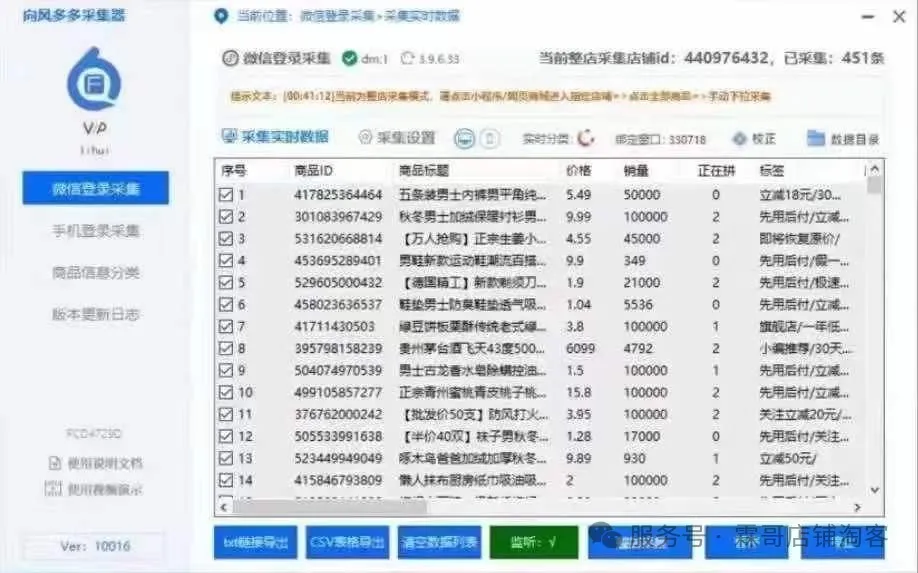Image resolution: width=918 pixels, height=573 pixels.
Task: Open the 使用视频演示 video demo icon
Action: [x=55, y=489]
